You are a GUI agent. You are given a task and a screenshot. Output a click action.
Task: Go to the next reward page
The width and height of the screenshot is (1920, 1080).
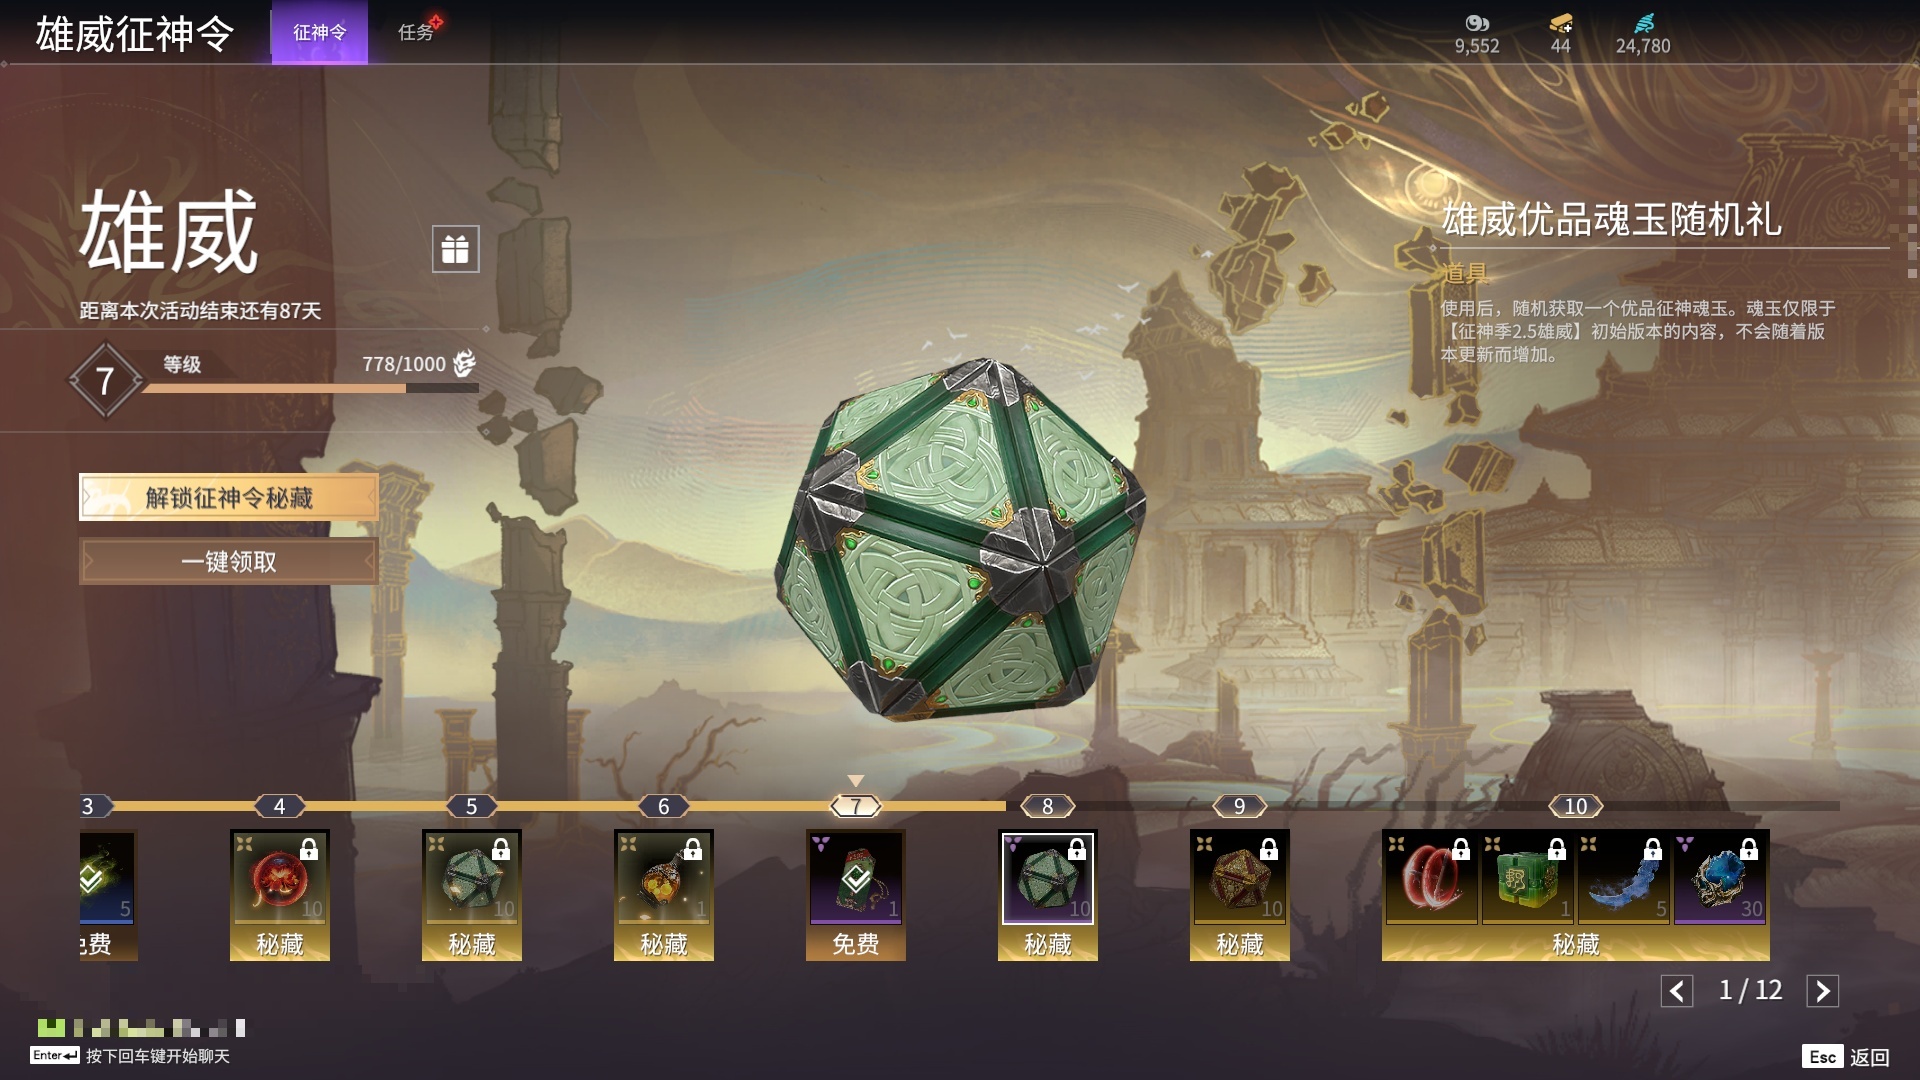[x=1822, y=991]
